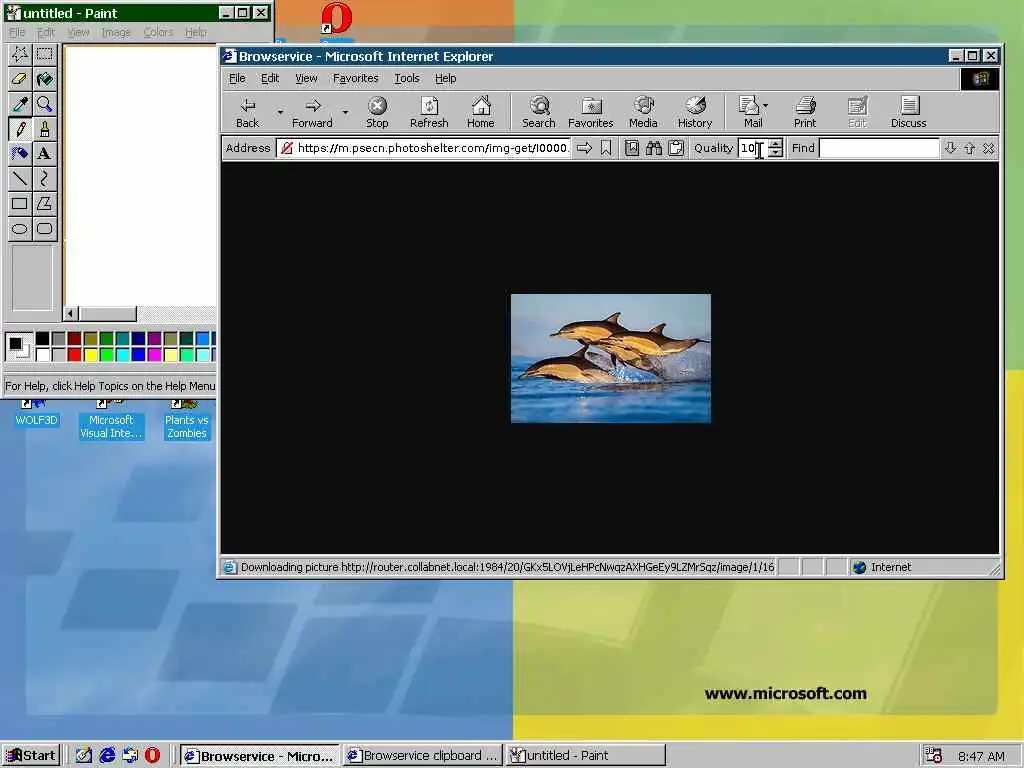The width and height of the screenshot is (1024, 768).
Task: Open the Search pane in Internet Explorer
Action: coord(539,112)
